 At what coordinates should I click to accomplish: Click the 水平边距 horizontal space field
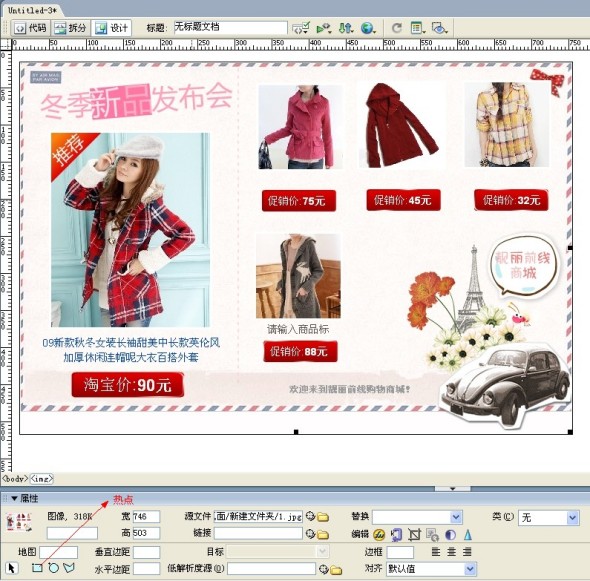[x=146, y=569]
